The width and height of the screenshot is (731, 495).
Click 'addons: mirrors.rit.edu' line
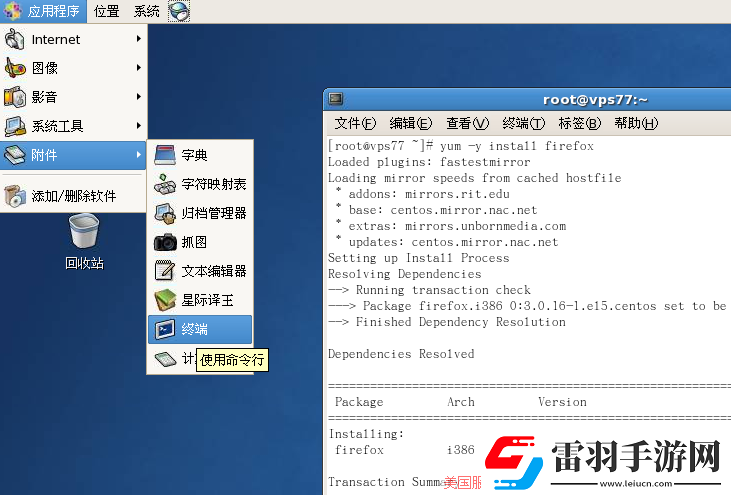click(429, 194)
